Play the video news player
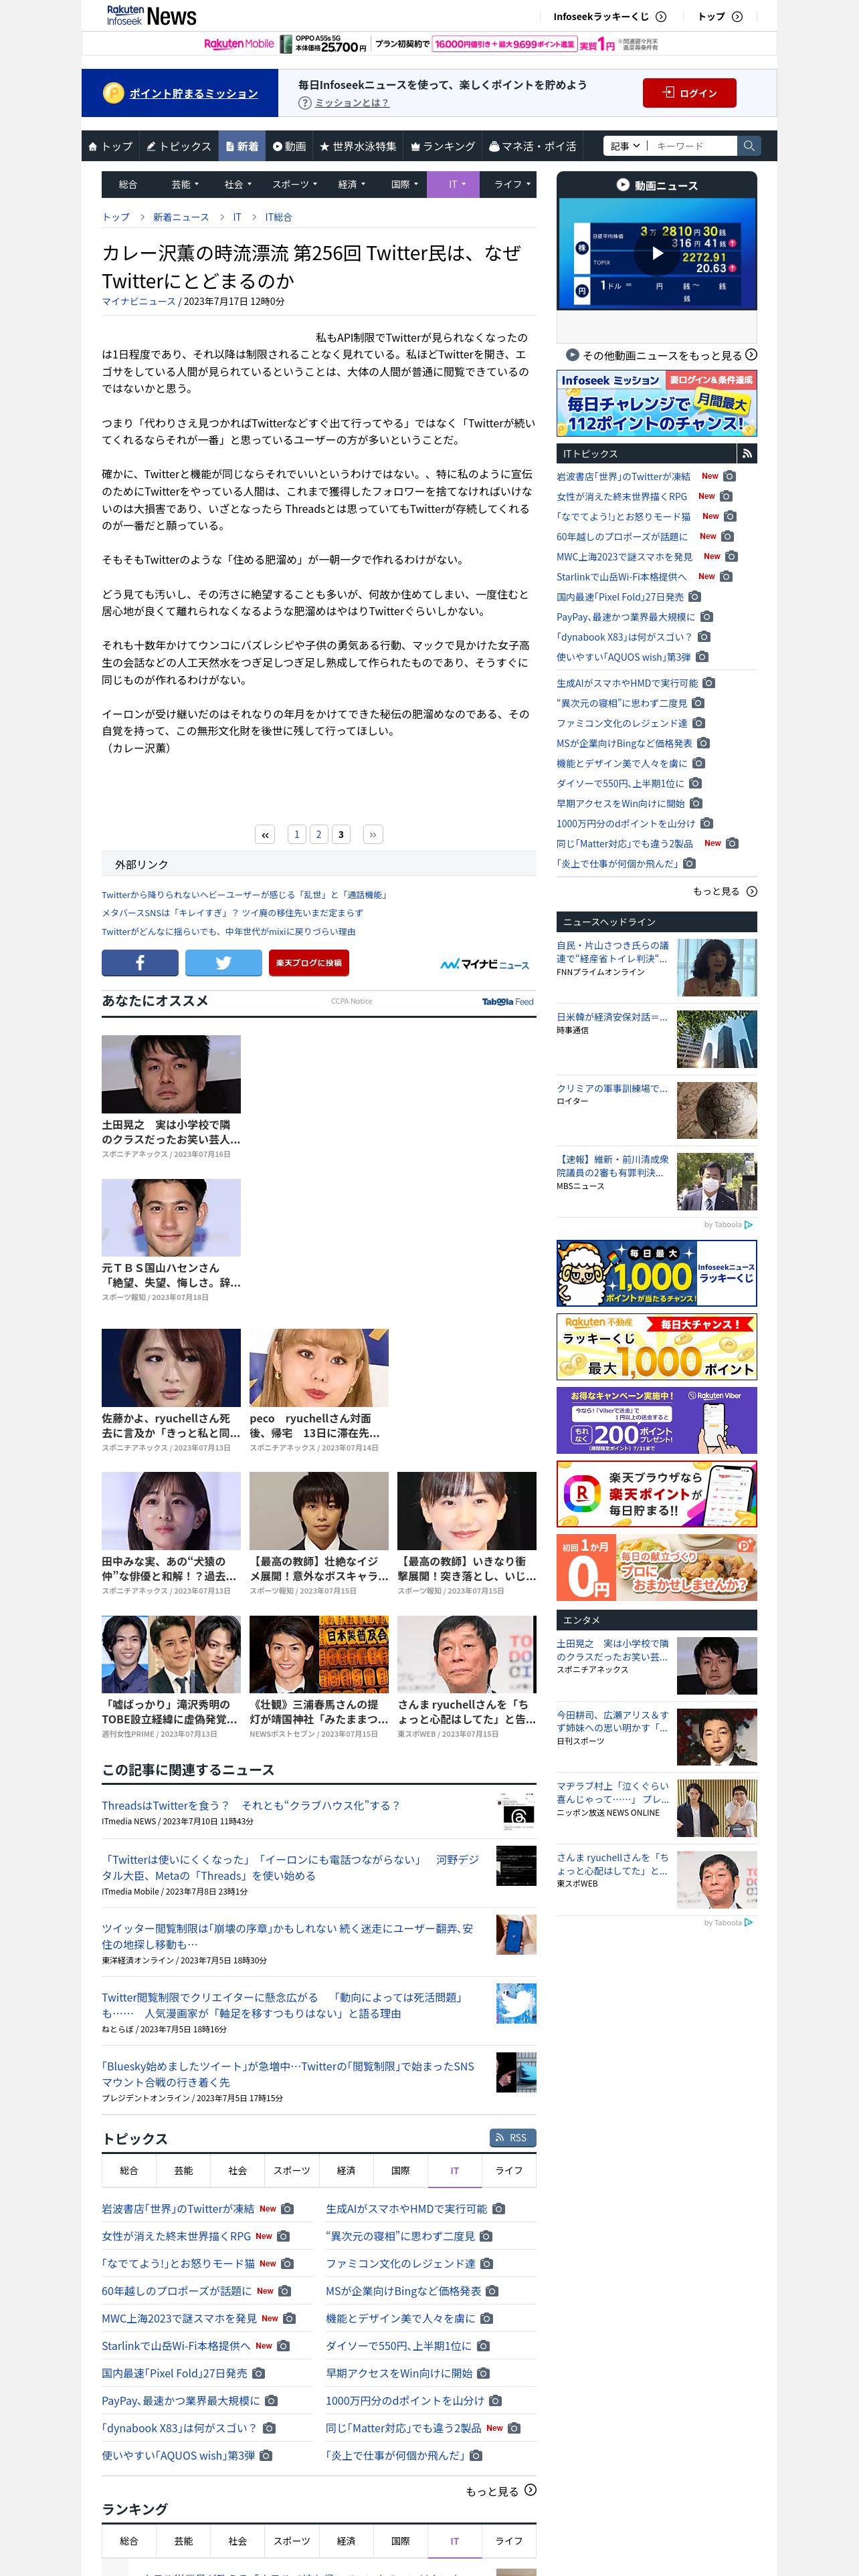Image resolution: width=859 pixels, height=2576 pixels. click(656, 253)
